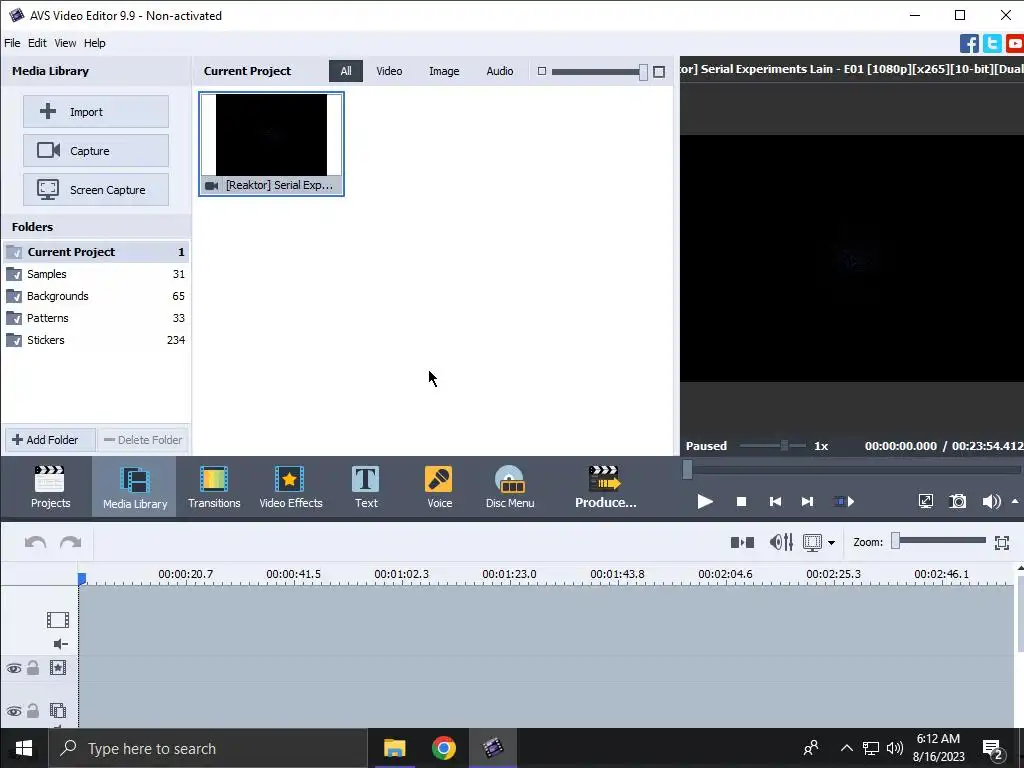Image resolution: width=1024 pixels, height=768 pixels.
Task: Click the Screen Capture button
Action: coord(96,190)
